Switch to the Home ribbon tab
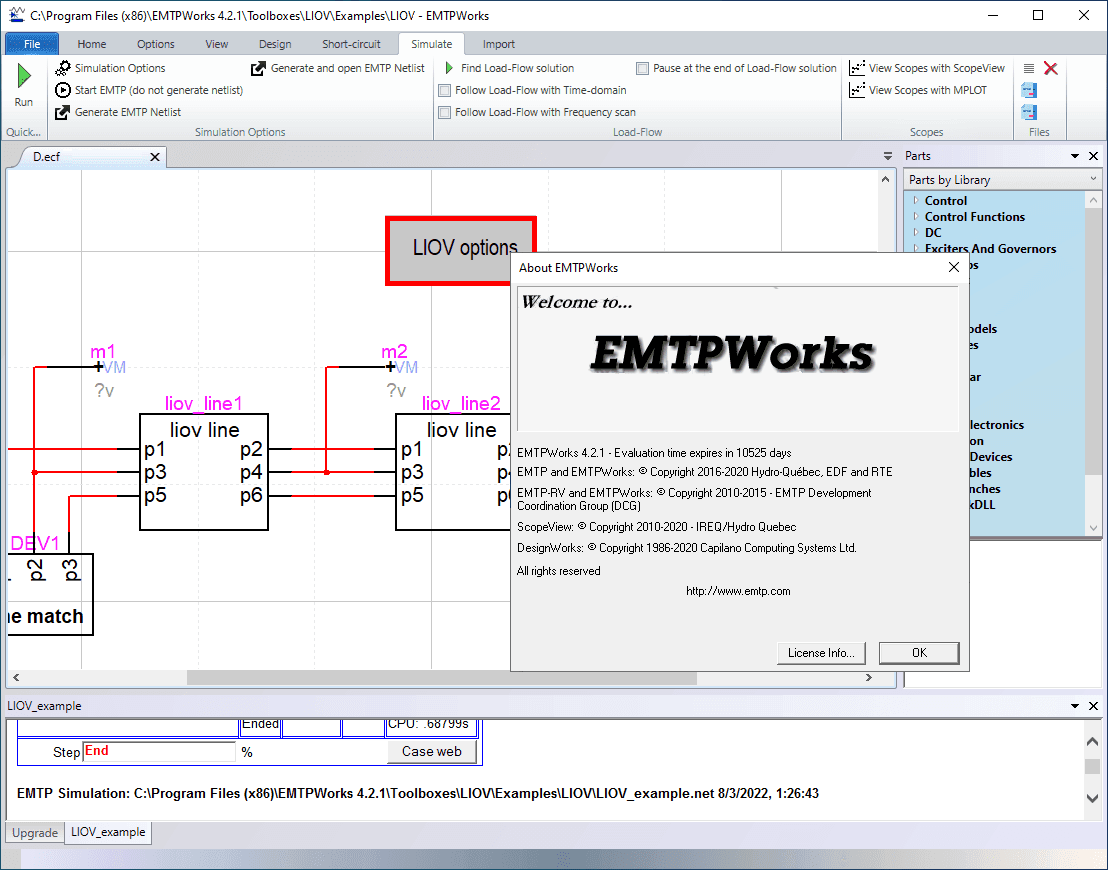The height and width of the screenshot is (870, 1108). click(x=92, y=44)
